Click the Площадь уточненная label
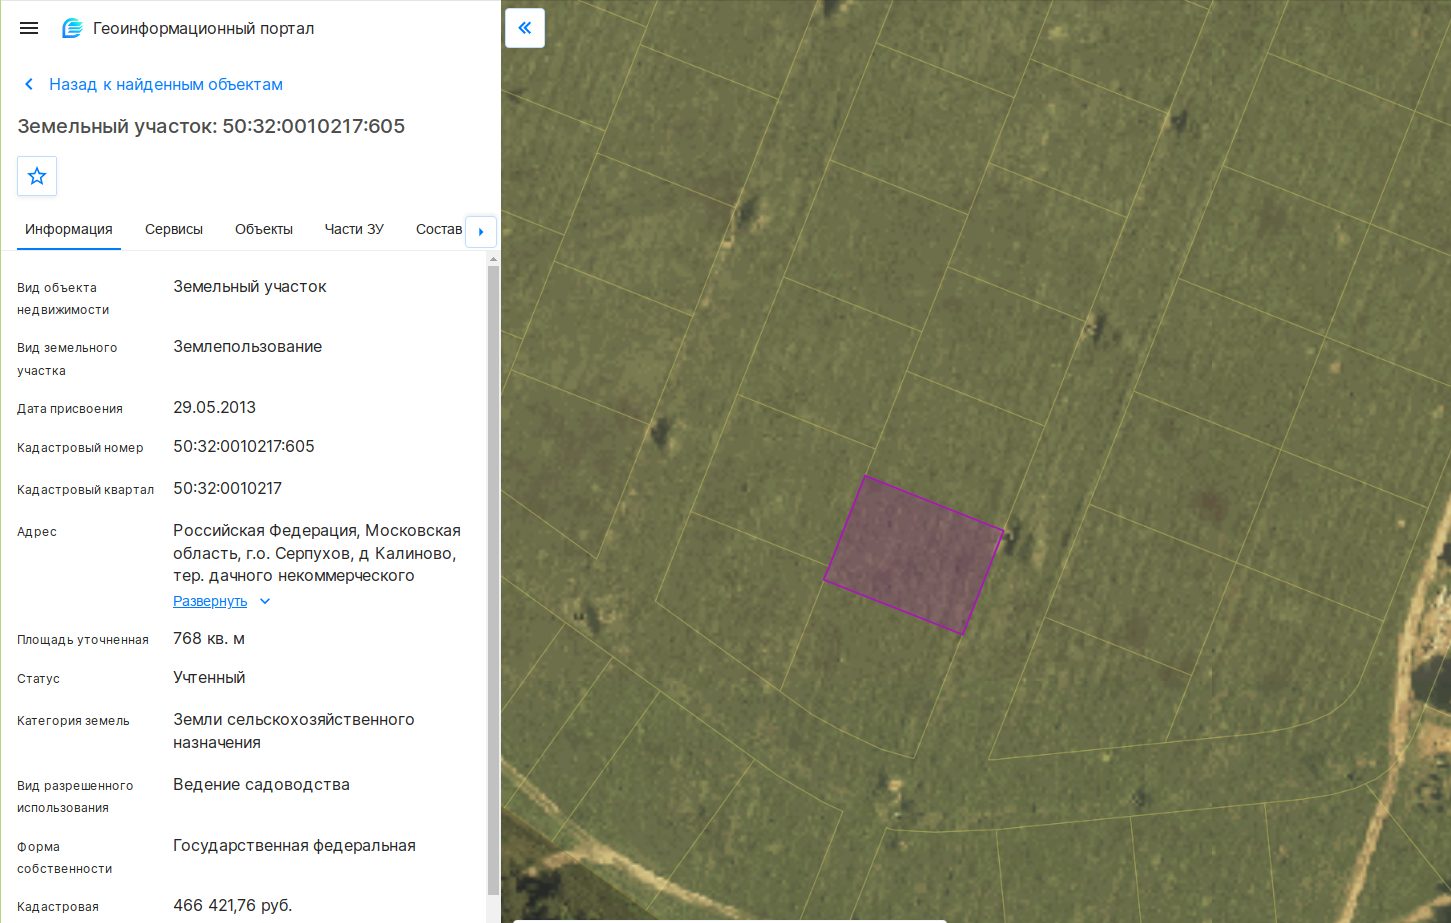The image size is (1451, 923). coord(83,639)
